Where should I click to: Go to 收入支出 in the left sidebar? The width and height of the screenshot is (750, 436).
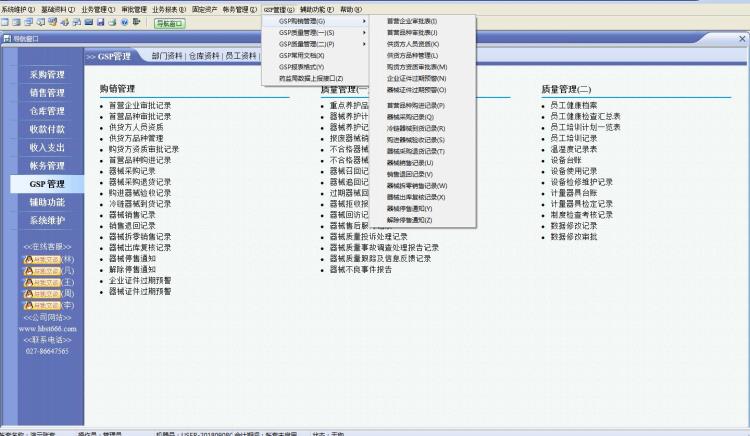click(47, 147)
